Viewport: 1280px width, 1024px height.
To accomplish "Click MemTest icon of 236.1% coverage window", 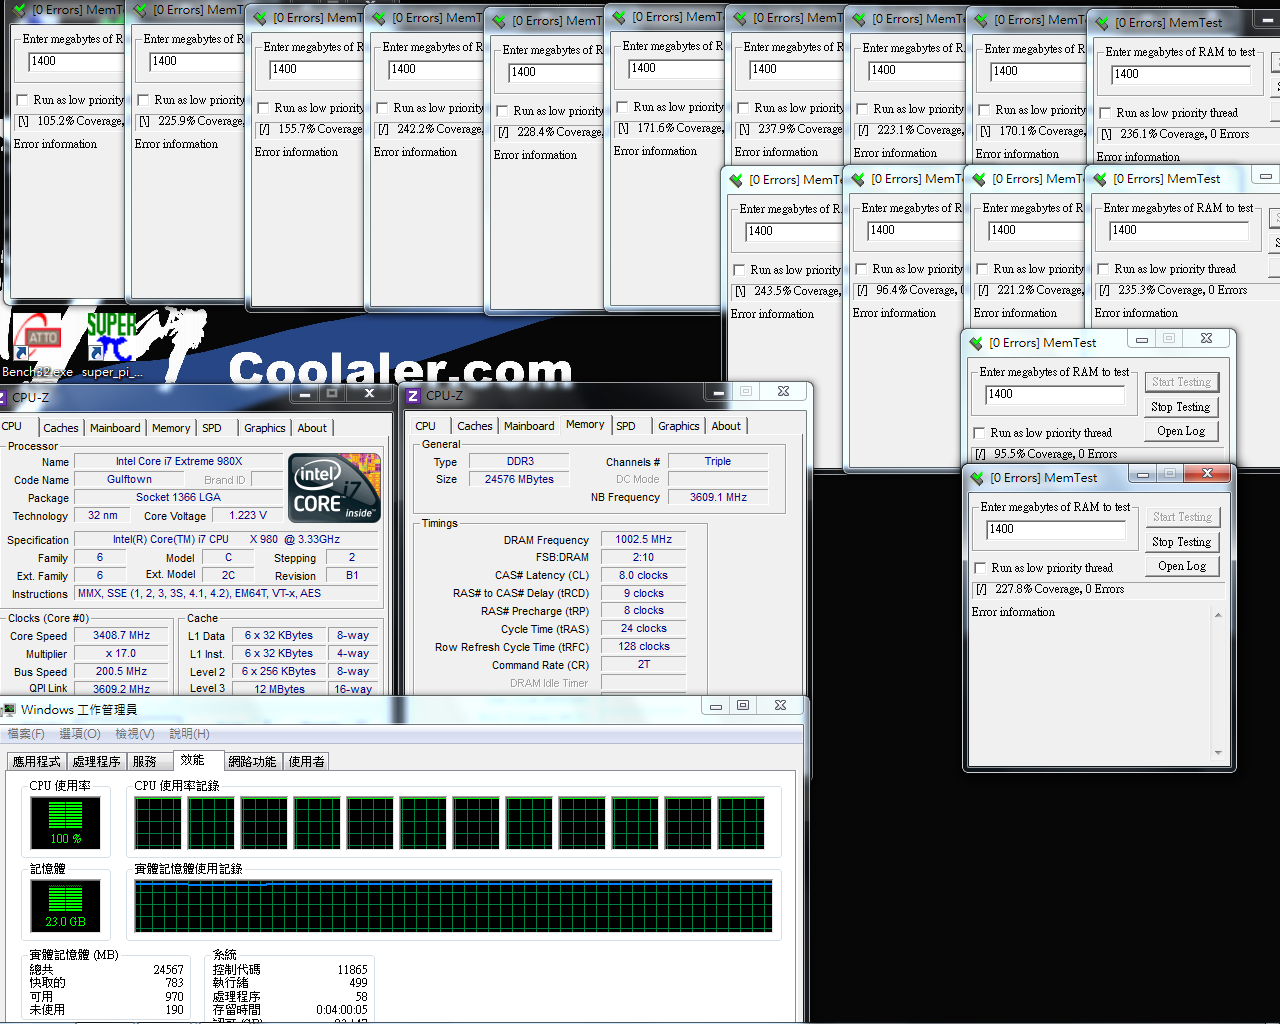I will pos(1102,23).
